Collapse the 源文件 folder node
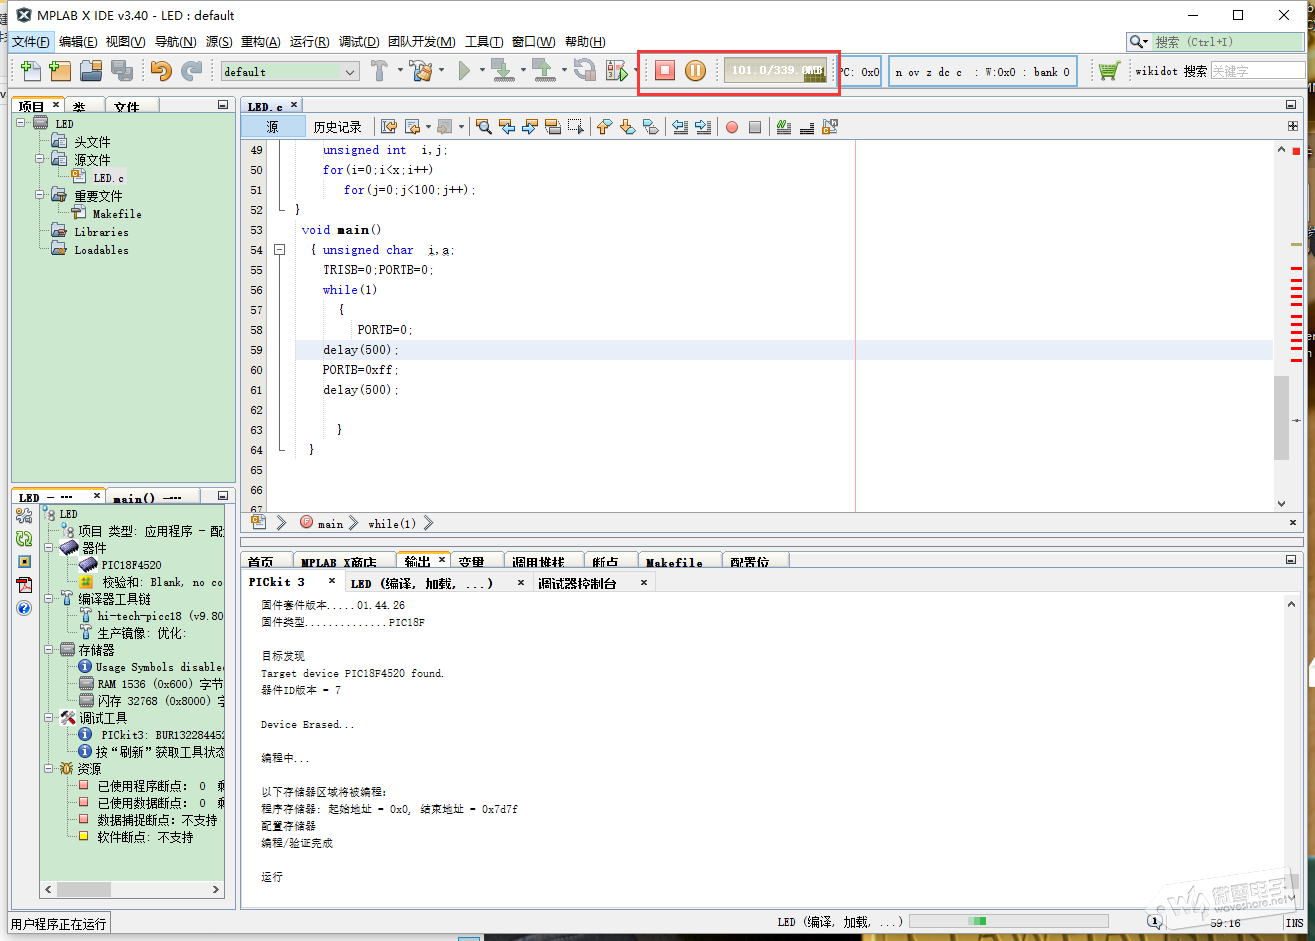Viewport: 1315px width, 941px height. tap(39, 159)
